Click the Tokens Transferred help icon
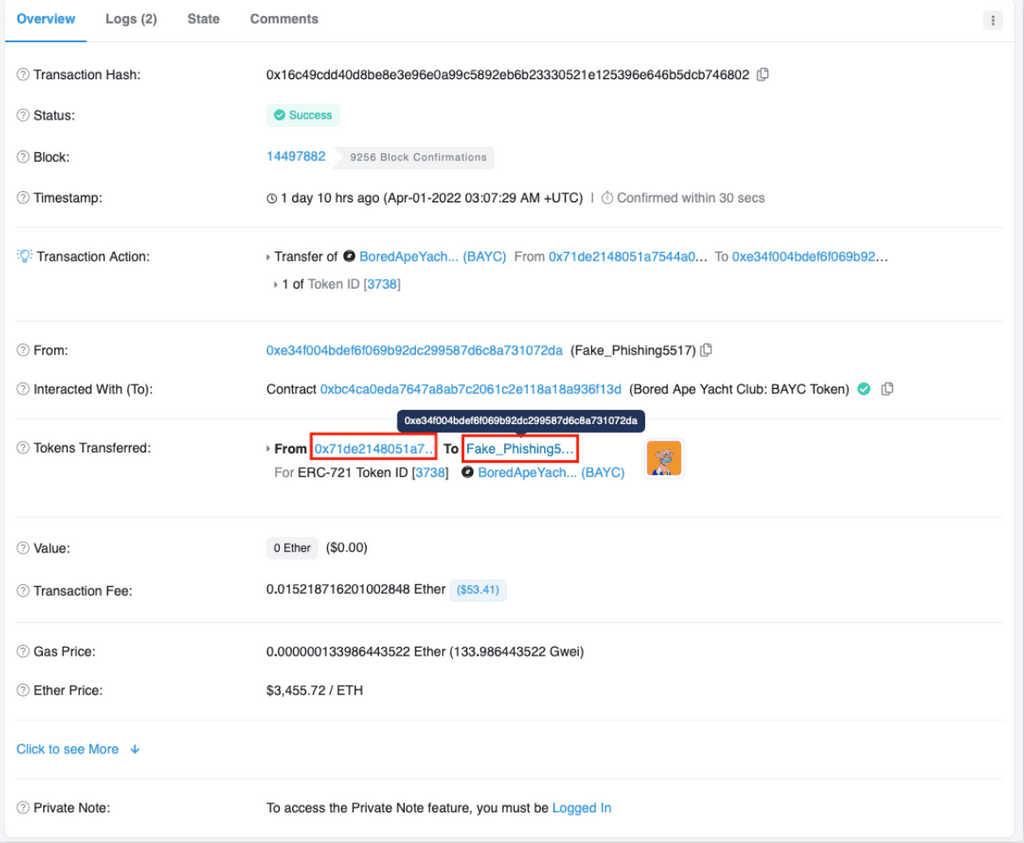The height and width of the screenshot is (843, 1024). coord(23,448)
